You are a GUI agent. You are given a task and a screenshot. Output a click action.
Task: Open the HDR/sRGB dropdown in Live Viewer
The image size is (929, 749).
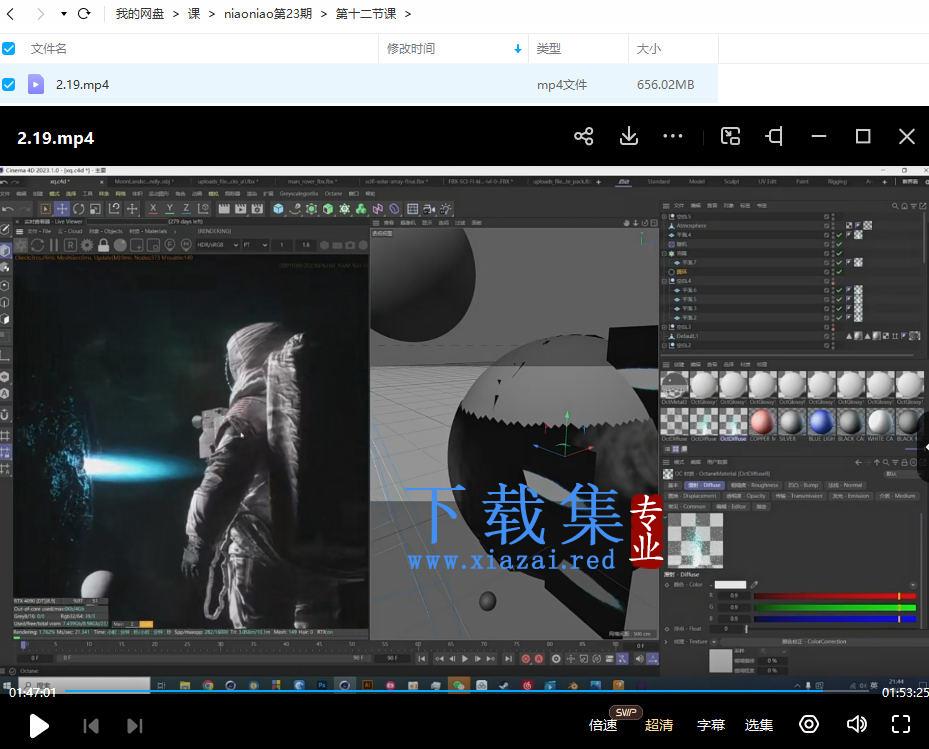pyautogui.click(x=217, y=245)
